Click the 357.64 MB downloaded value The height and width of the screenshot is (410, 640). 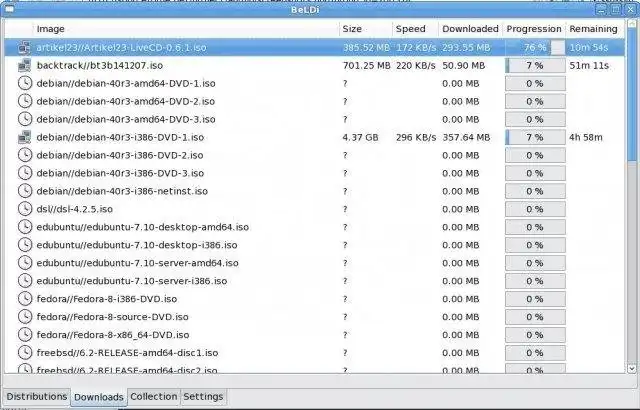tap(466, 137)
